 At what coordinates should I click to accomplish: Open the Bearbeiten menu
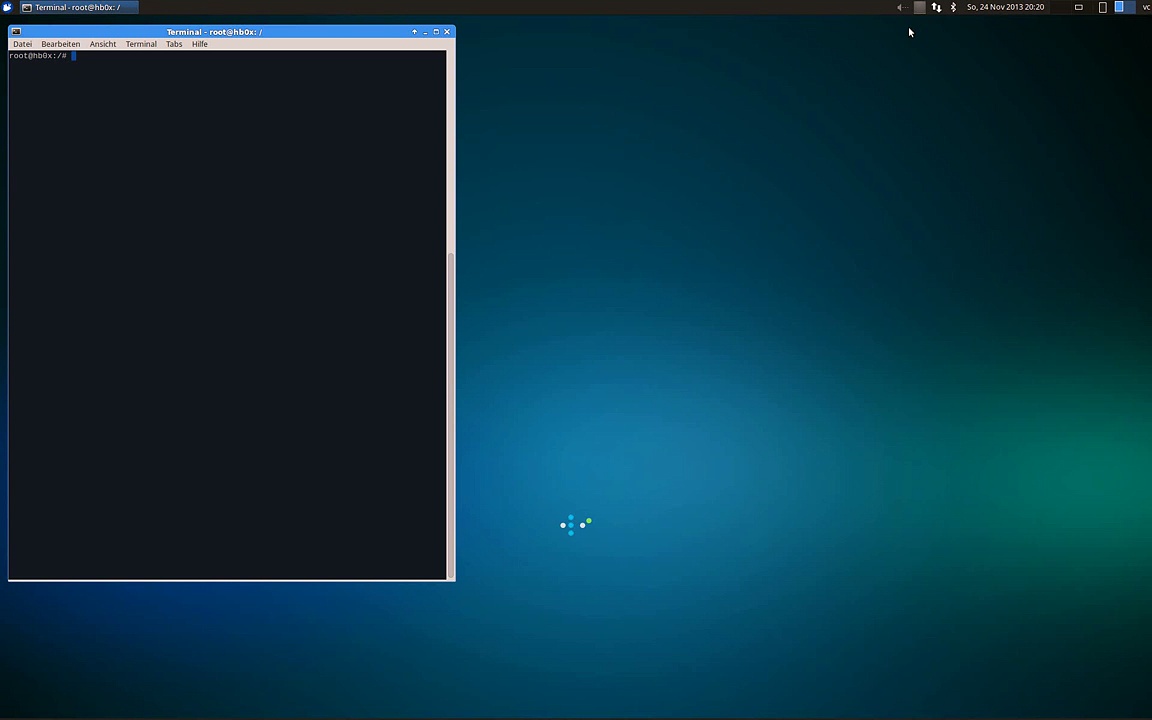60,44
